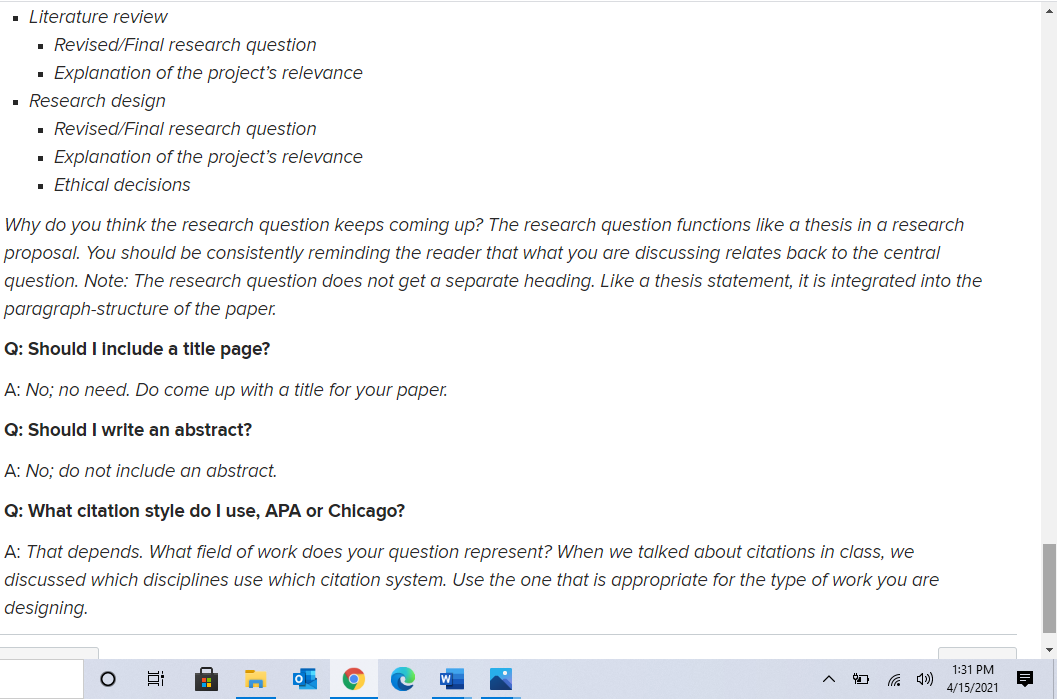Check the battery status icon
This screenshot has width=1057, height=699.
click(860, 680)
